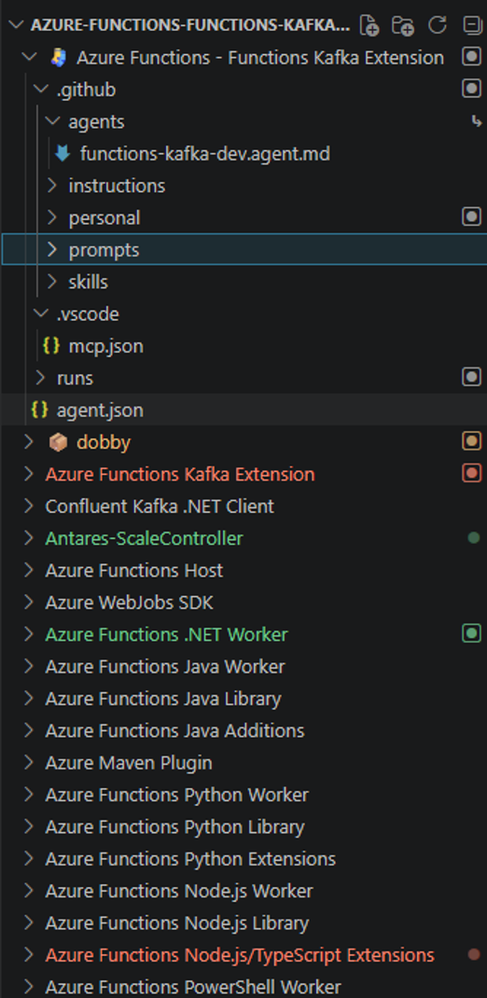Viewport: 487px width, 998px height.
Task: Collapse the Azure Functions - Functions Kafka Extension root
Action: point(29,57)
